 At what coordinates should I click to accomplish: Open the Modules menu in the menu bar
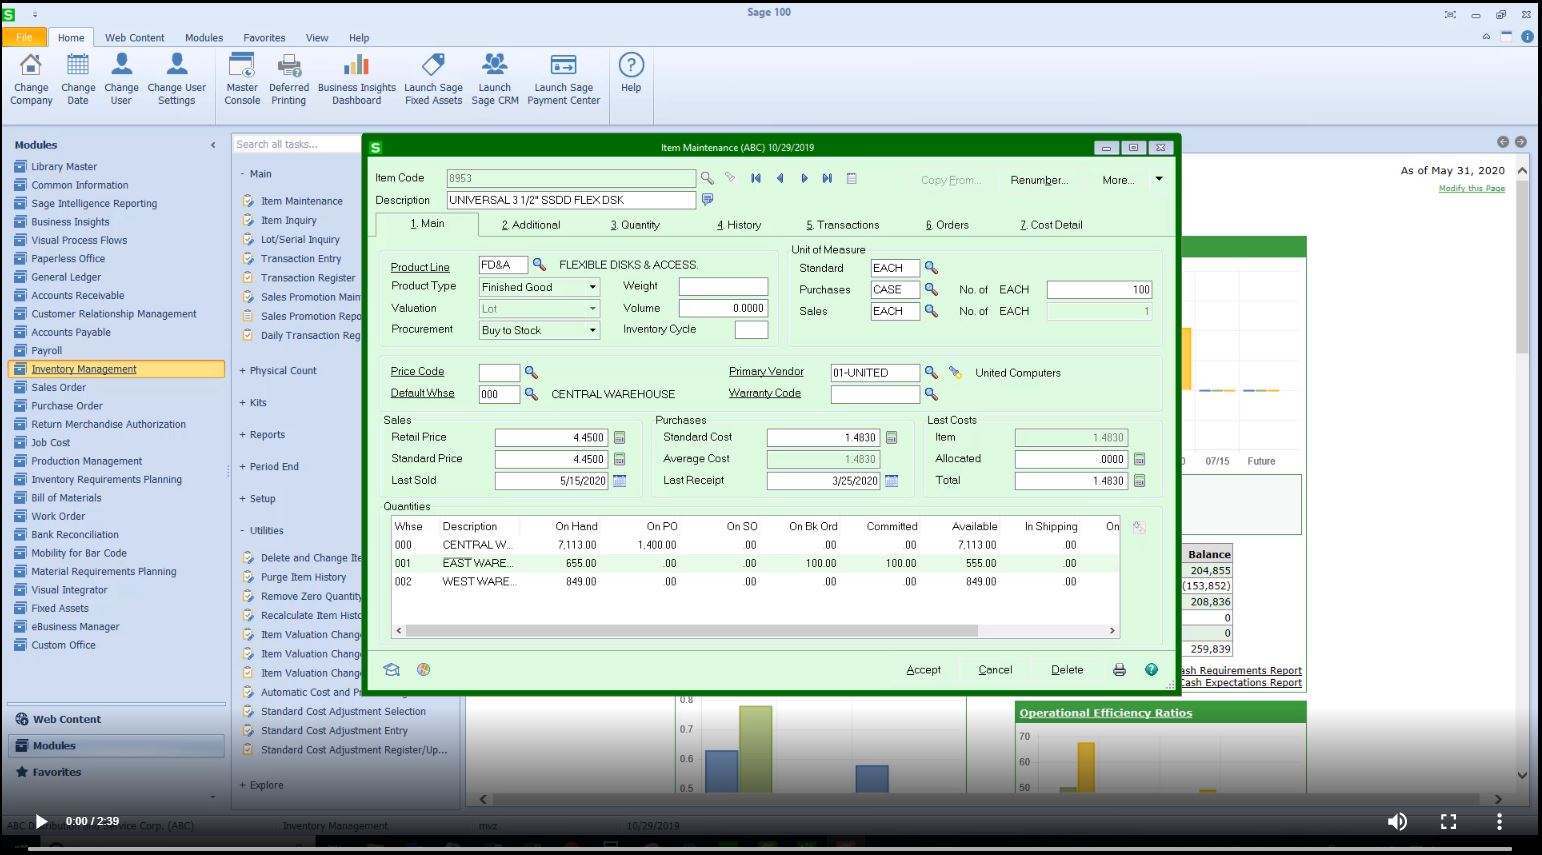tap(204, 37)
